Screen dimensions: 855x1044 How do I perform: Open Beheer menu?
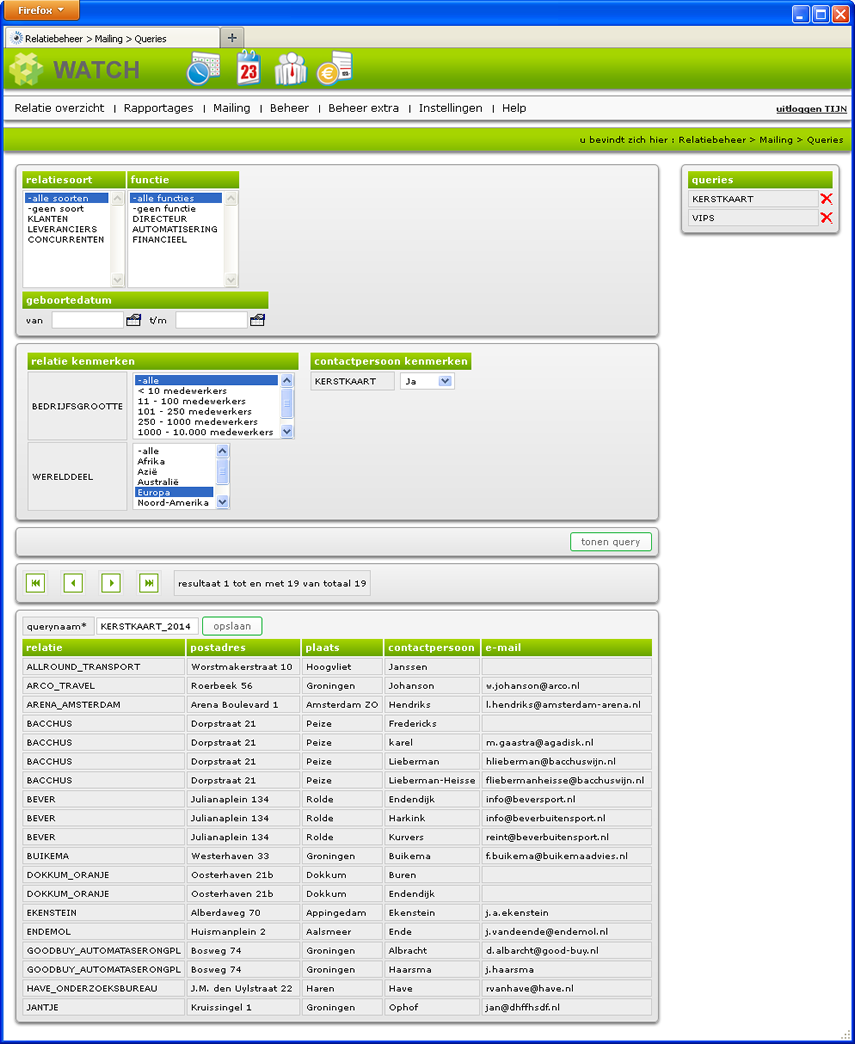[289, 108]
